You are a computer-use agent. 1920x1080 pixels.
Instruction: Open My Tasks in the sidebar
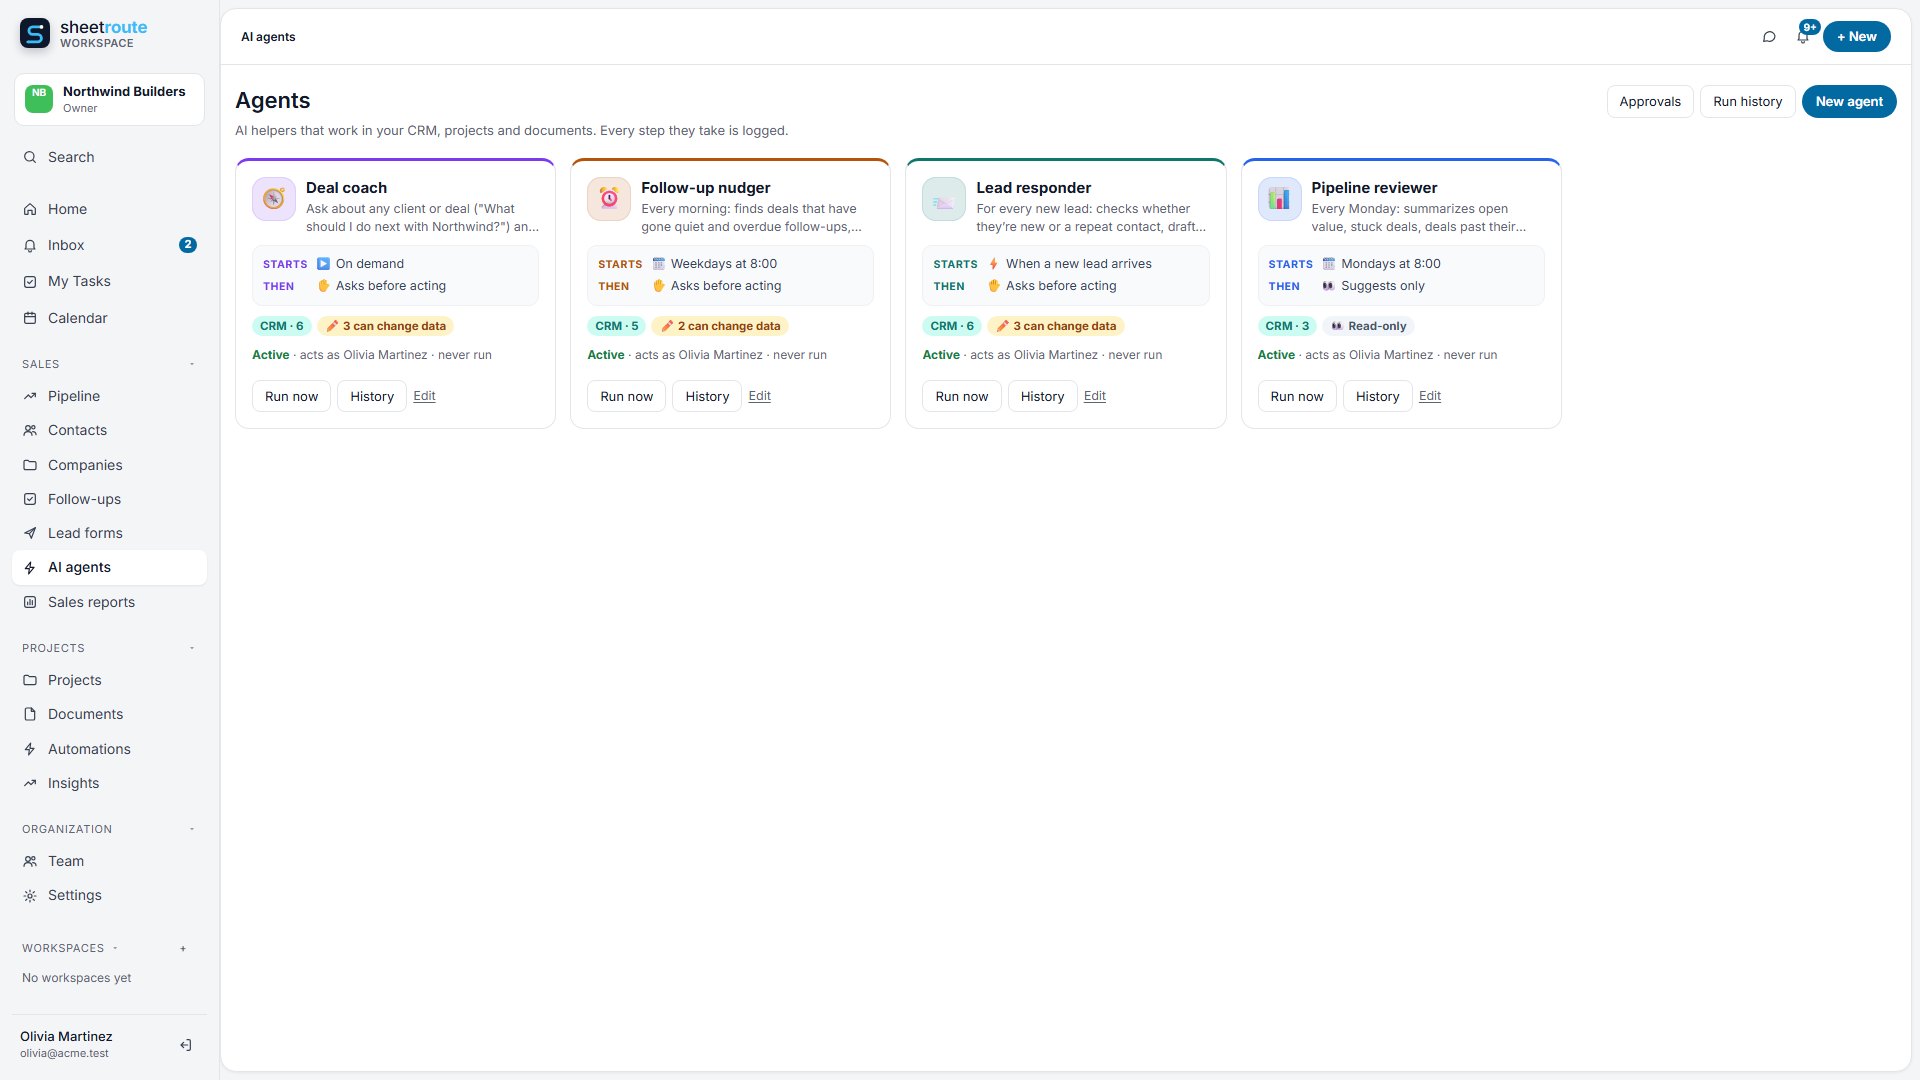[109, 281]
